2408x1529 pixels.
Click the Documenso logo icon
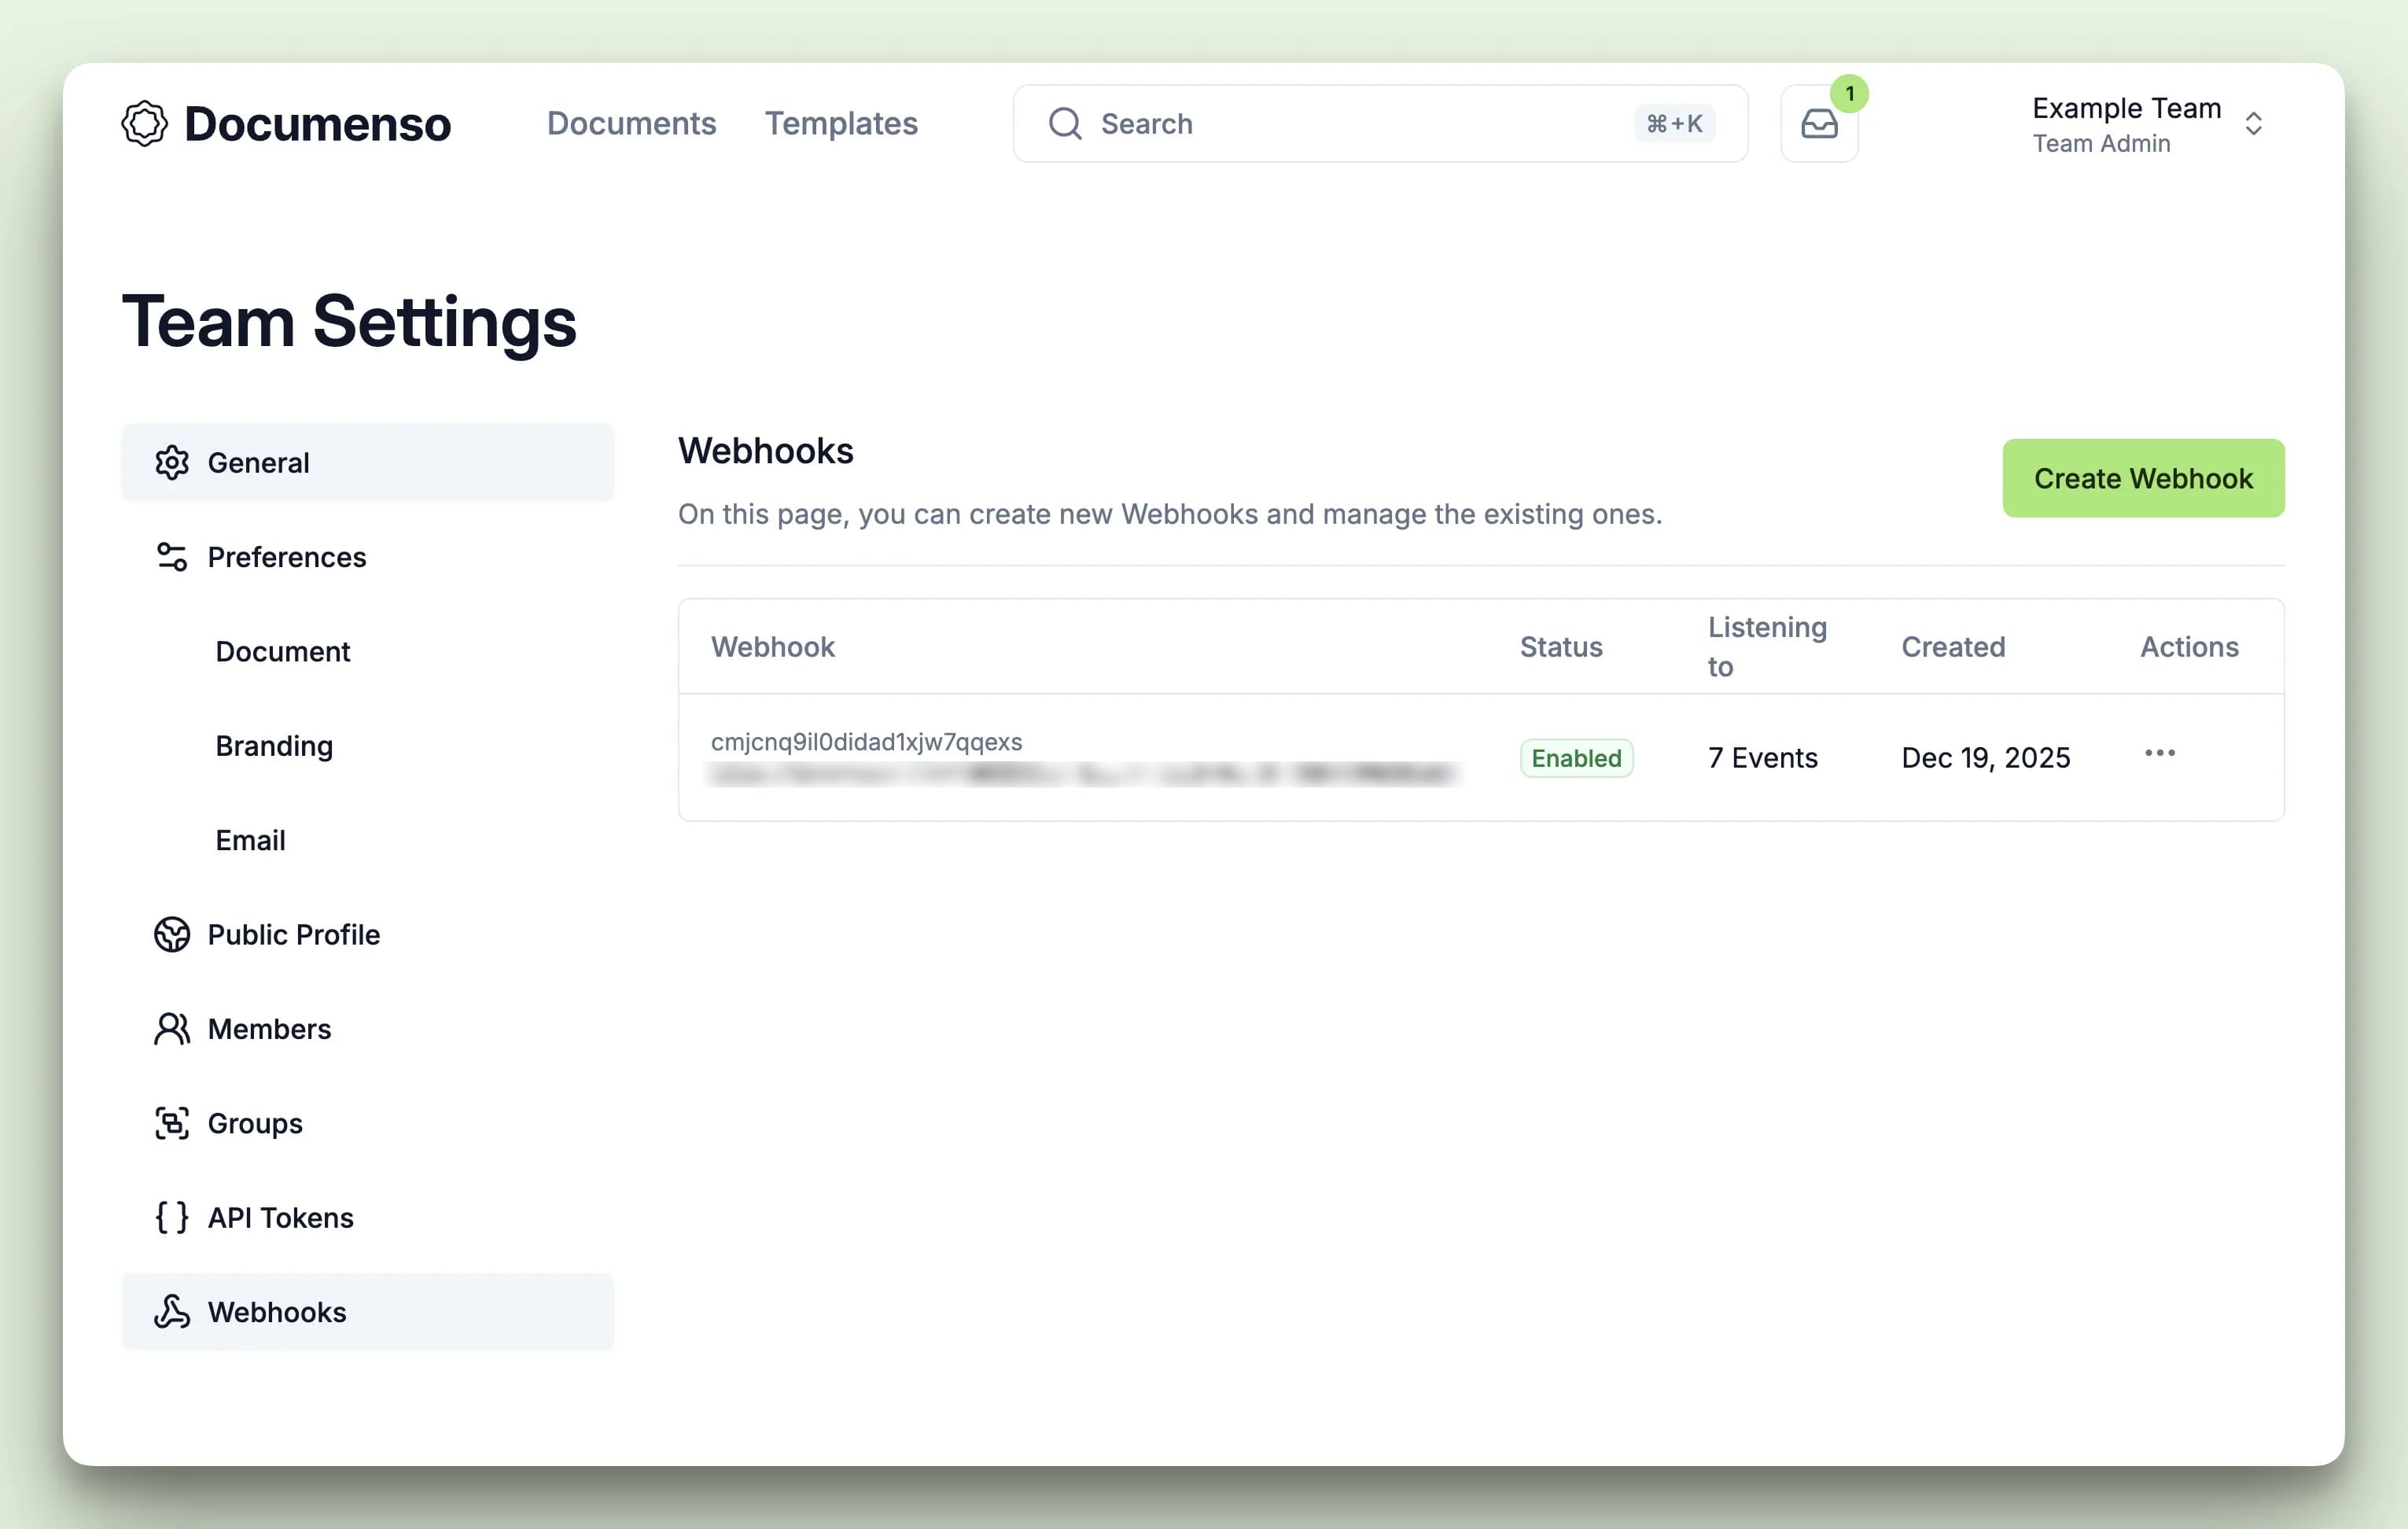click(x=146, y=123)
